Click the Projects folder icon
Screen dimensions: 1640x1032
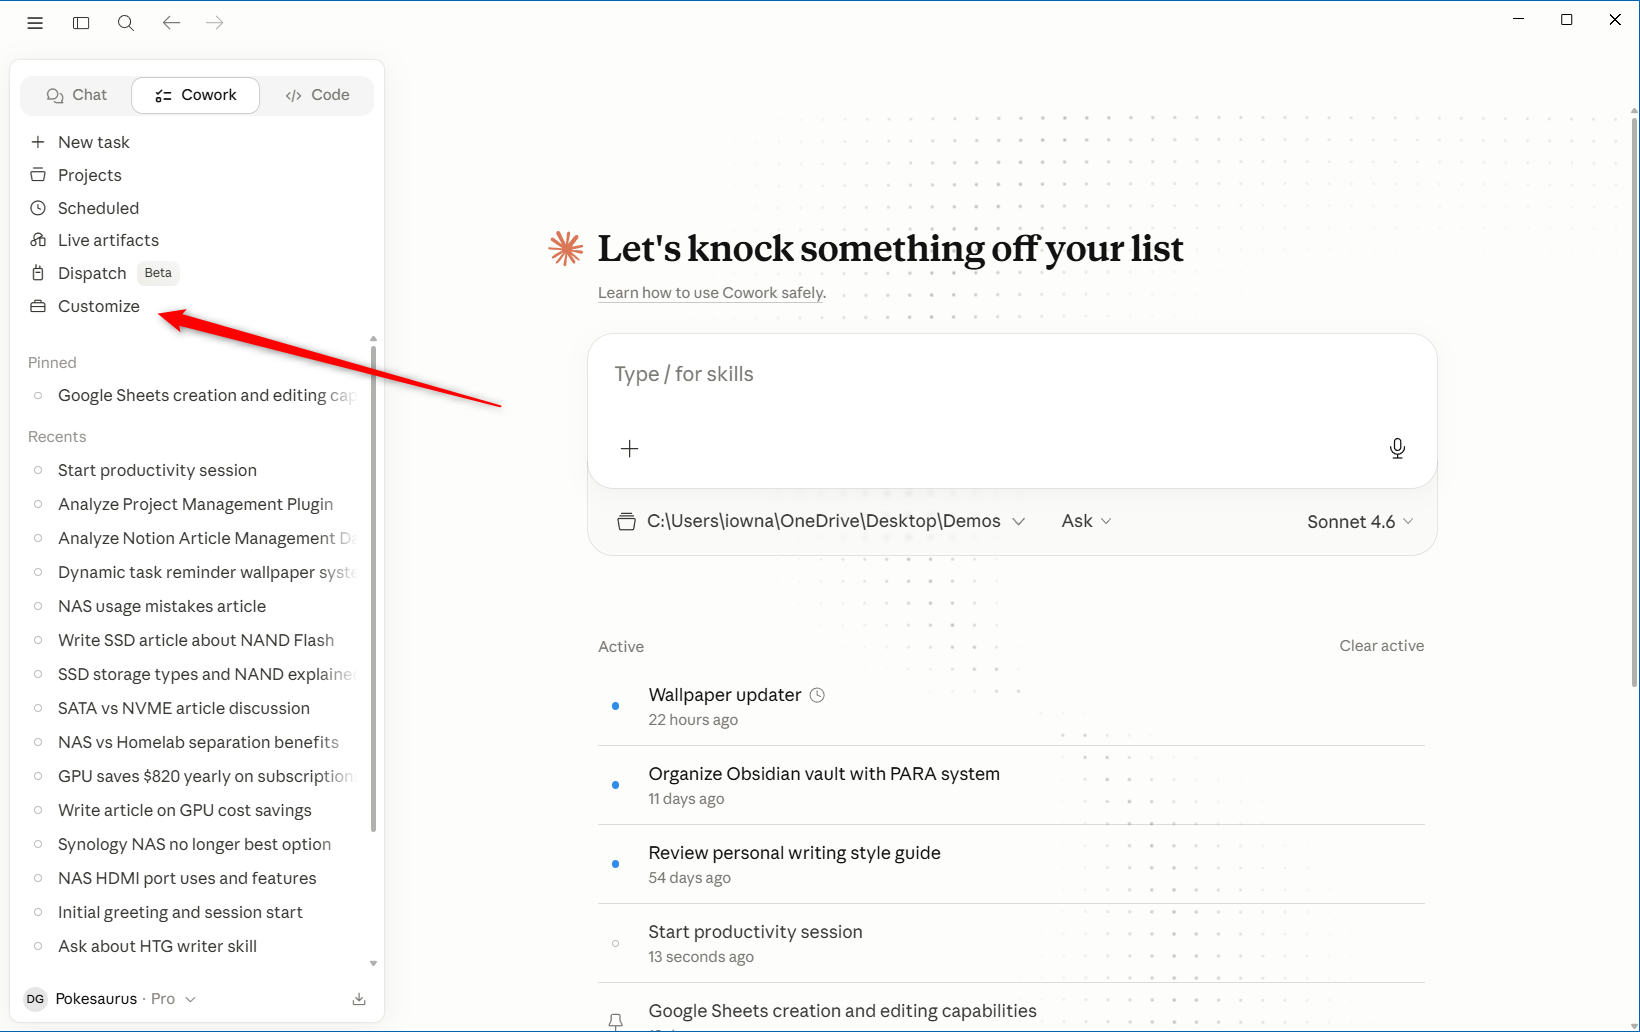click(x=38, y=175)
